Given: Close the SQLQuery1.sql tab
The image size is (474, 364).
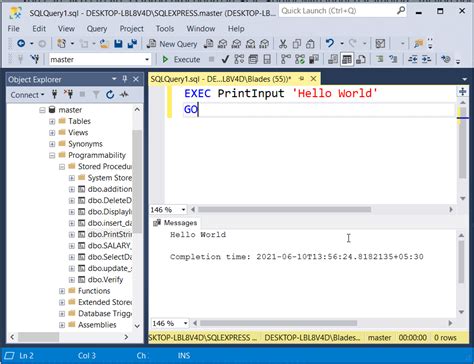Looking at the screenshot, I should tap(313, 79).
